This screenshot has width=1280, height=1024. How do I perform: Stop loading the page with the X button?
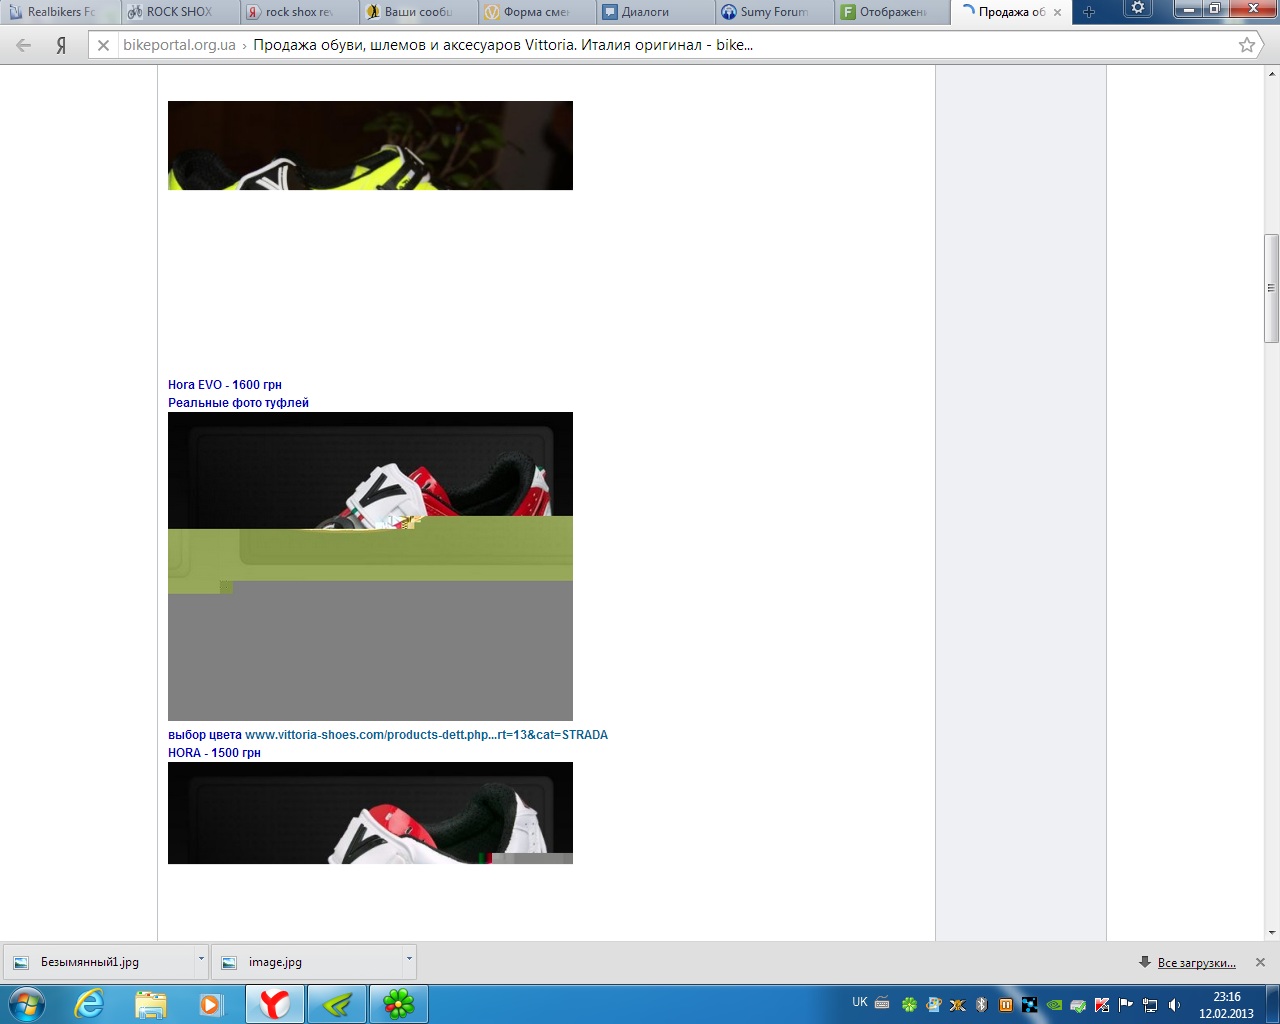103,45
